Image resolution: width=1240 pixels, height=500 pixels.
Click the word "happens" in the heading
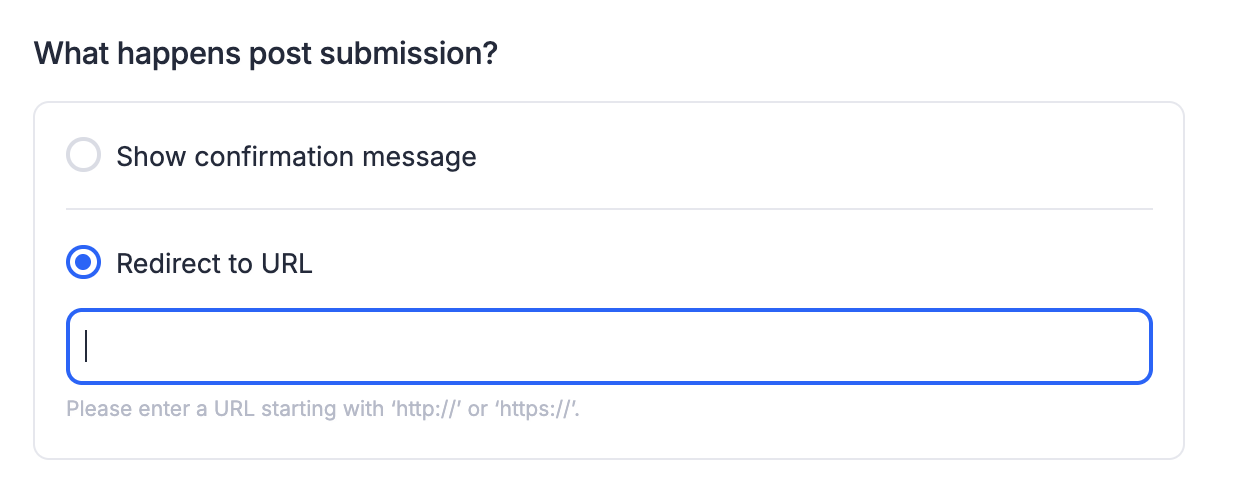coord(167,54)
